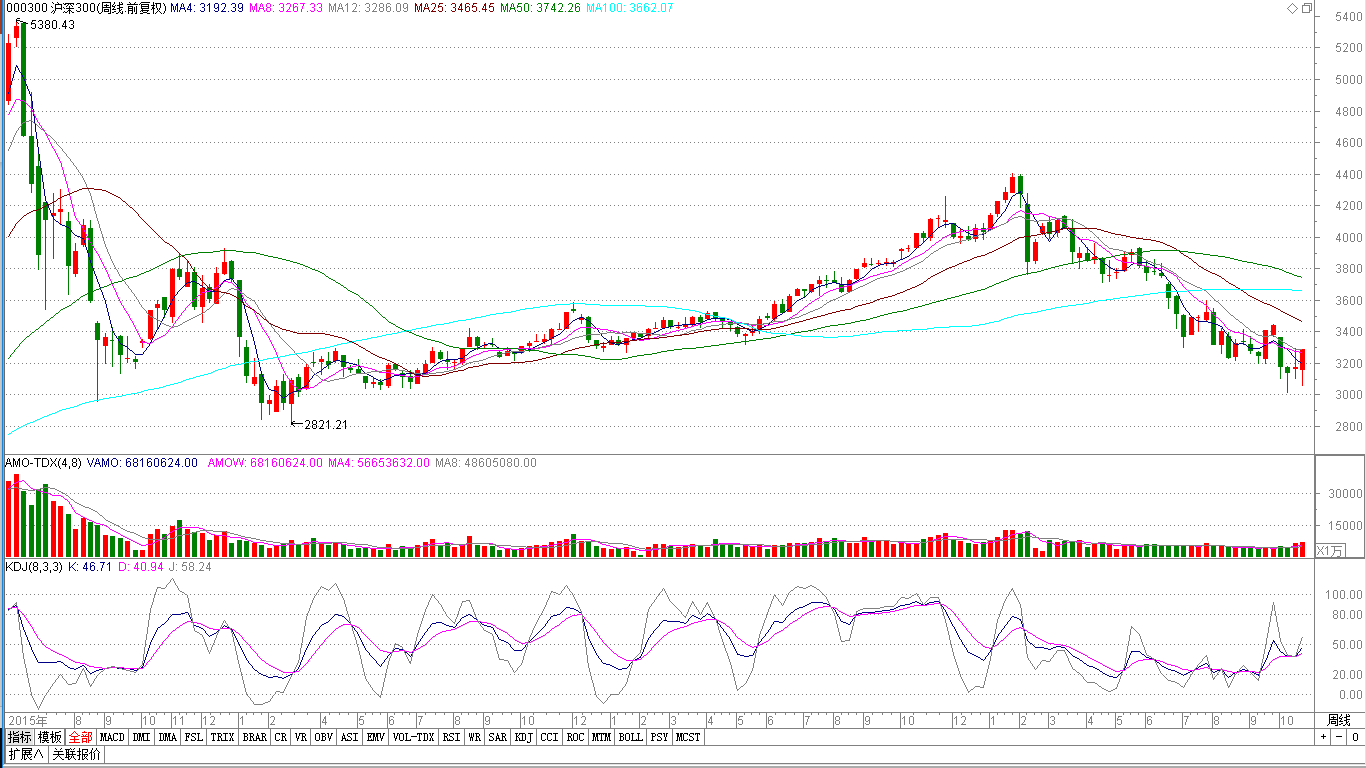Image resolution: width=1366 pixels, height=768 pixels.
Task: Select the VOL-TDX indicator tab
Action: tap(413, 737)
